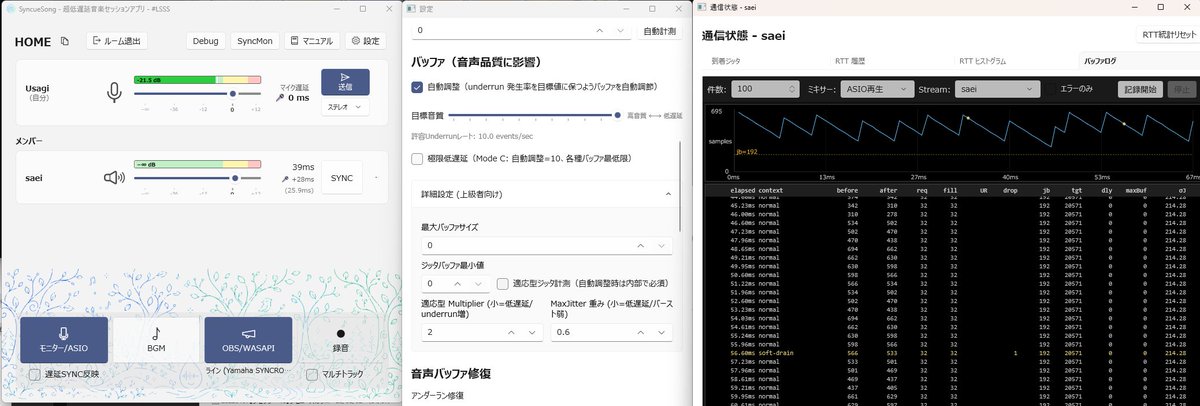Change the 件数 100 spinner

point(765,89)
